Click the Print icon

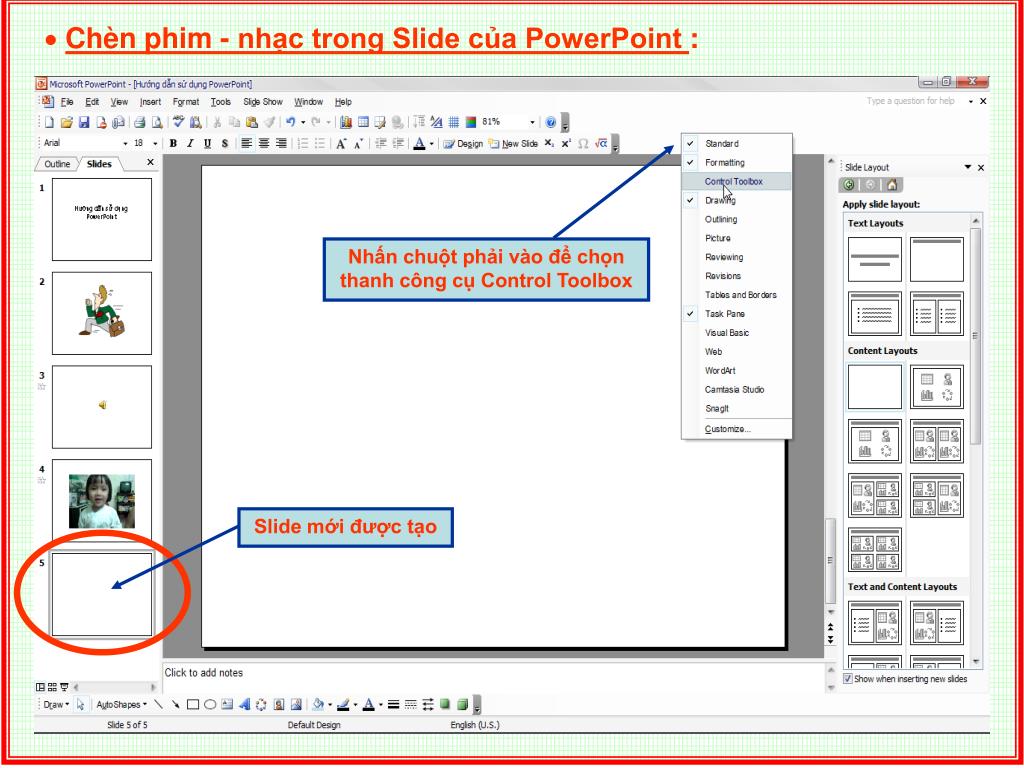click(139, 122)
